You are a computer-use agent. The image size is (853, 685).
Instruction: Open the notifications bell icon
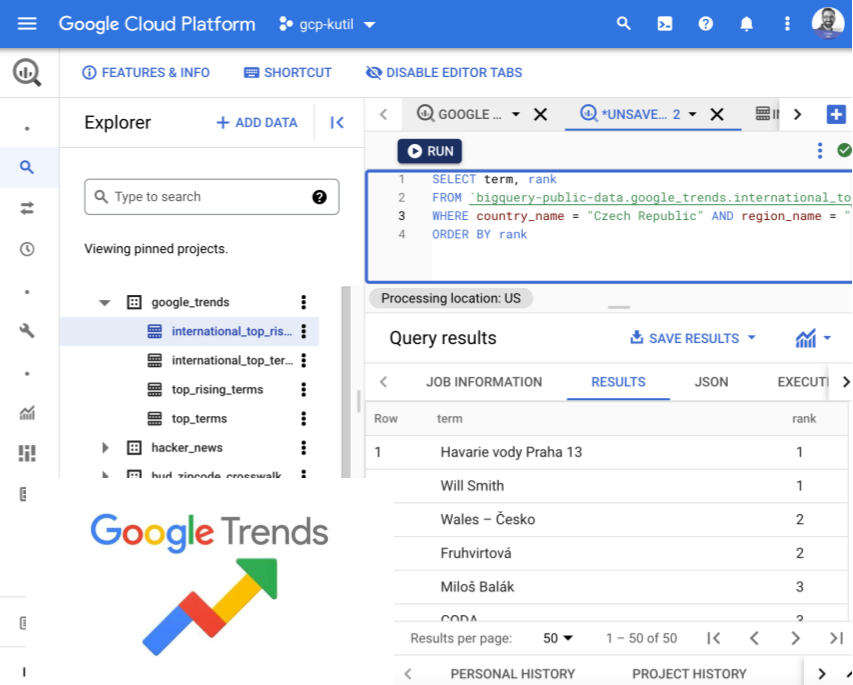point(746,23)
